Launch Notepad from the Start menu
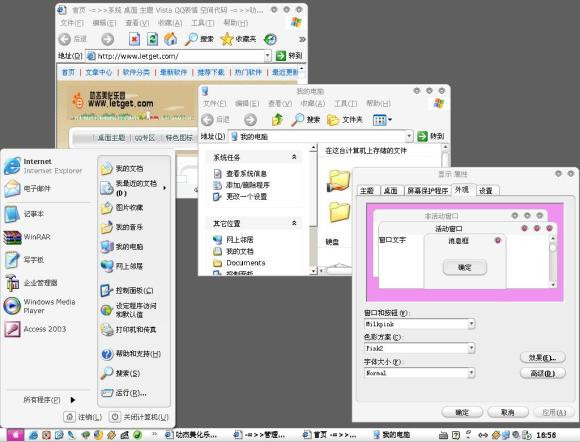580x442 pixels. coord(24,214)
